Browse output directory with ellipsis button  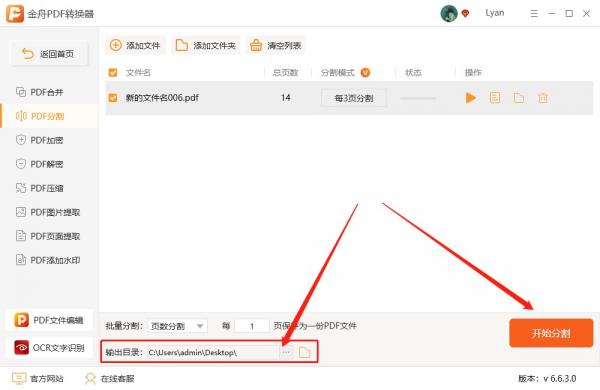pyautogui.click(x=286, y=352)
